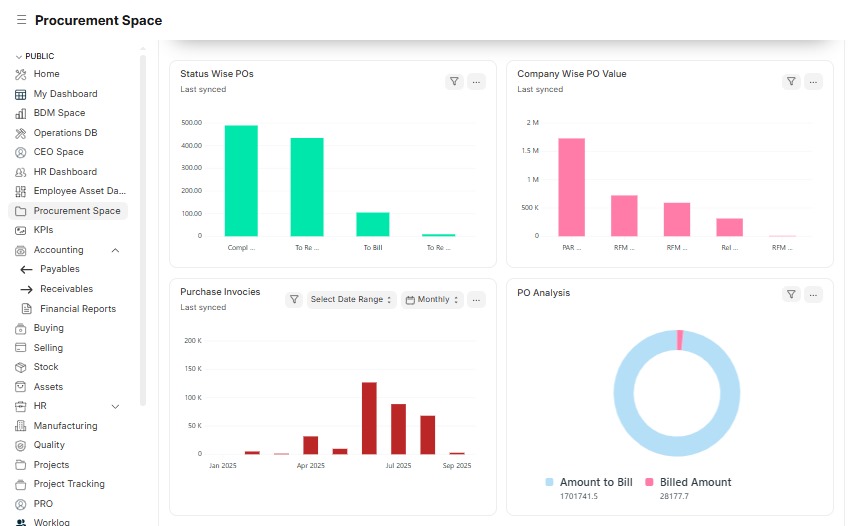Toggle Billed Amount legend entry
Viewport: 852px width, 526px height.
coord(688,482)
